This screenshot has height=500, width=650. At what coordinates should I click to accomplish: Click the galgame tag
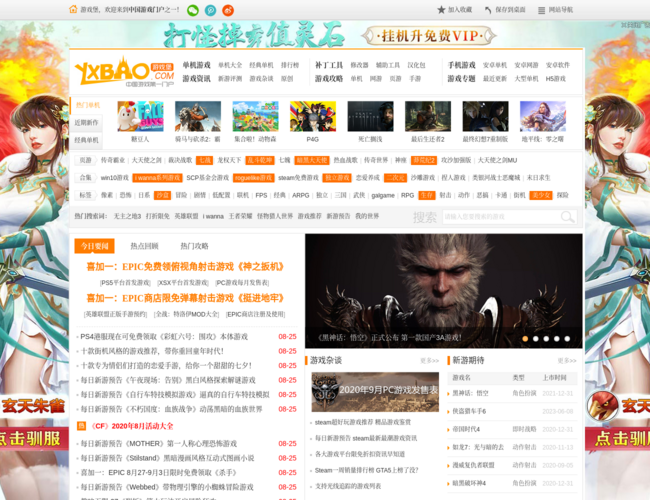pyautogui.click(x=383, y=195)
